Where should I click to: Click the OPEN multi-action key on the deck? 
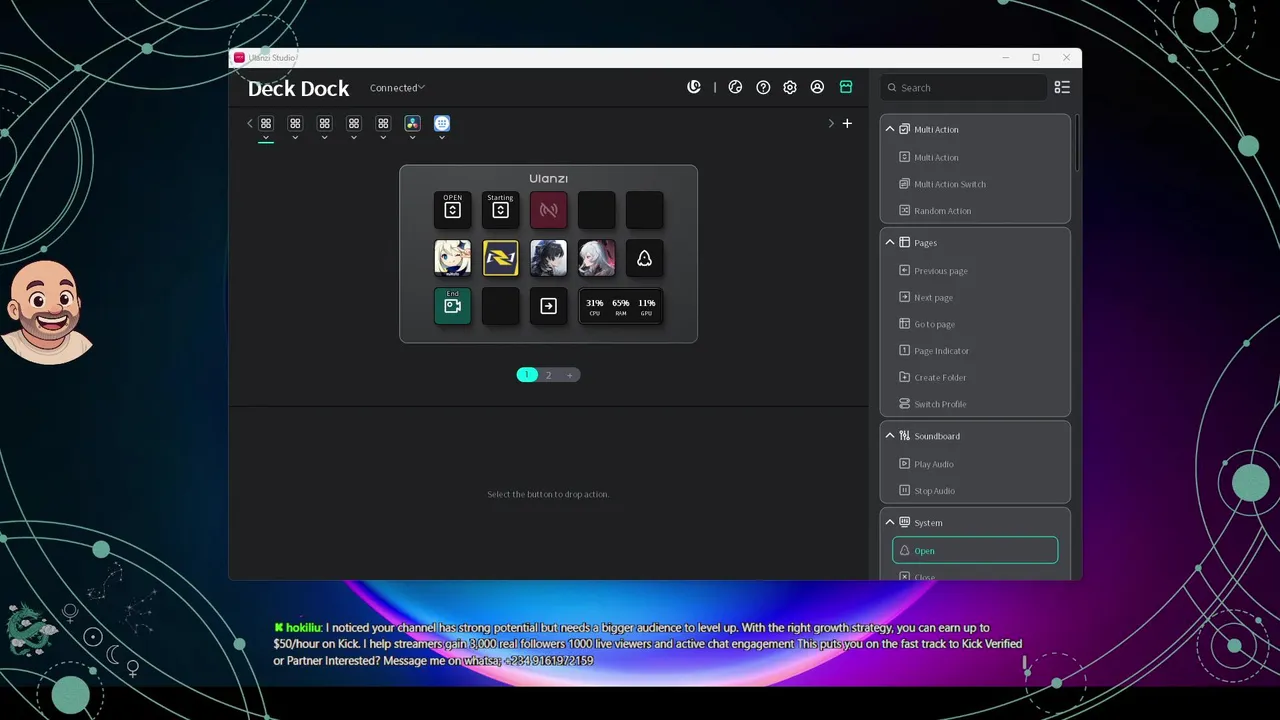(453, 210)
